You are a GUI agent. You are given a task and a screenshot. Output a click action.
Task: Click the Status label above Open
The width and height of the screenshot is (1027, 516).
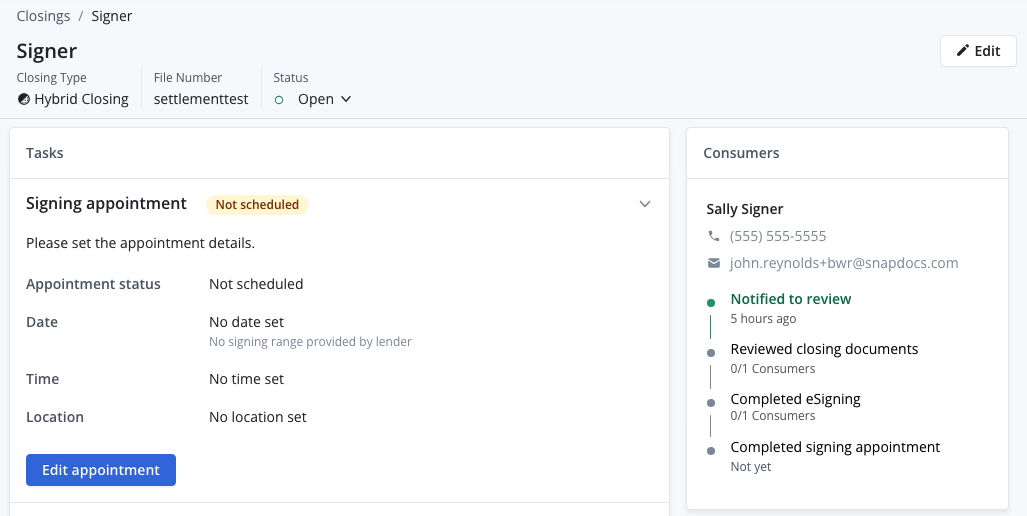point(291,78)
